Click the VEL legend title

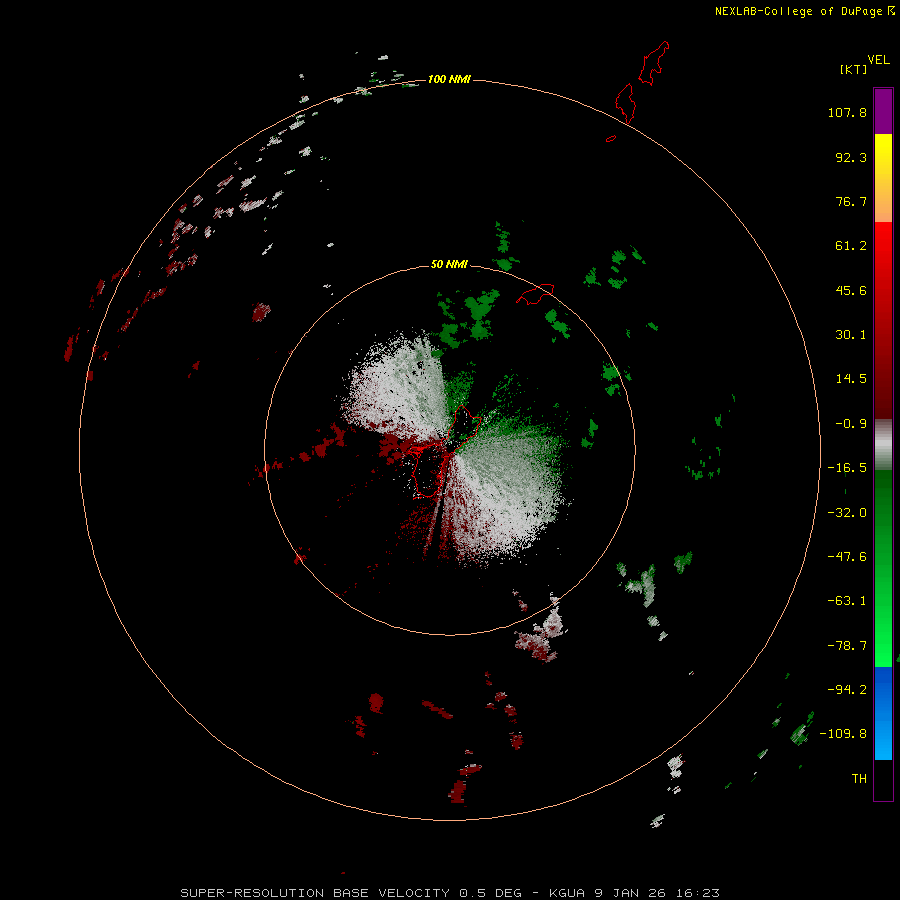point(878,59)
